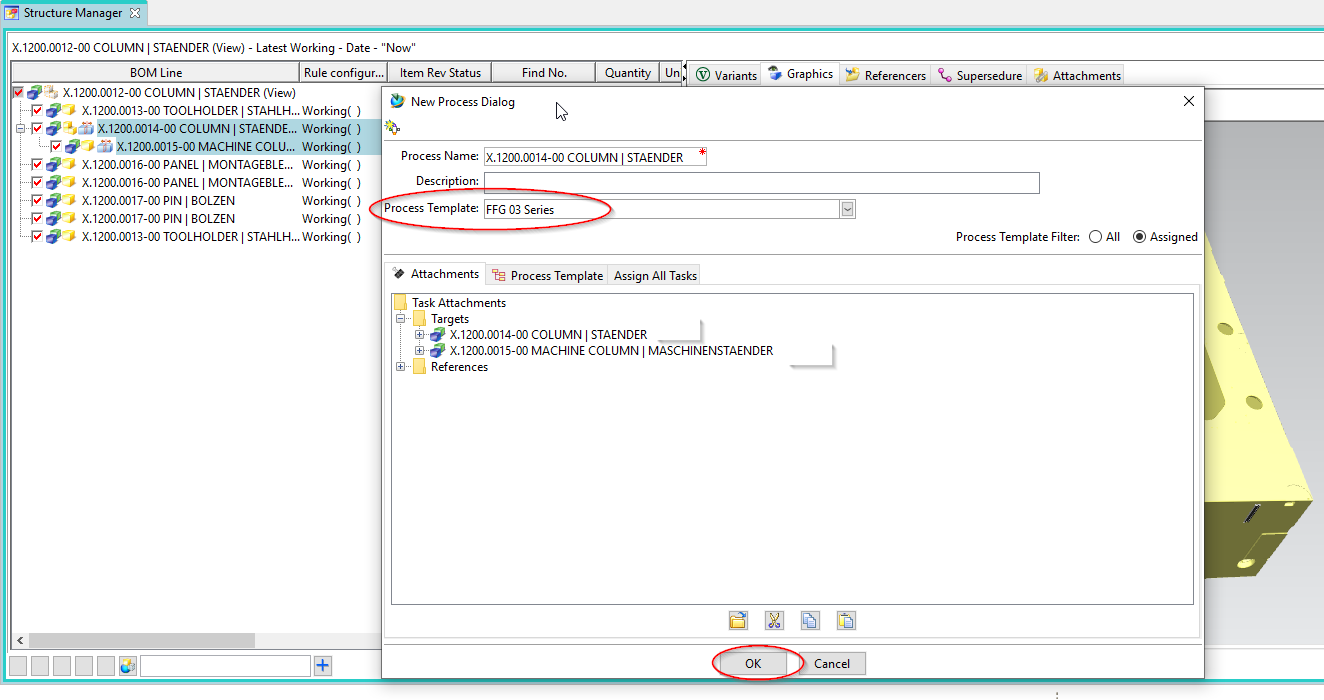Click the small wizard icon under dialog title
1324x700 pixels.
[x=393, y=128]
